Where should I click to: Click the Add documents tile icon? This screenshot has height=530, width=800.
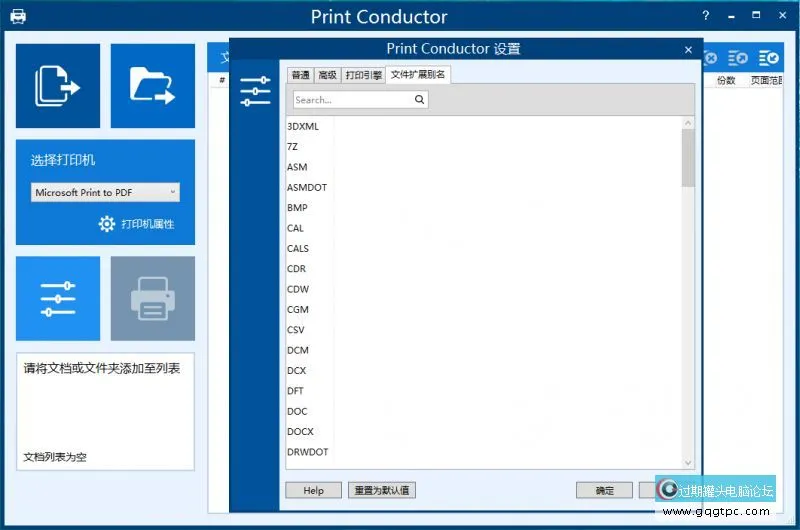tap(58, 86)
